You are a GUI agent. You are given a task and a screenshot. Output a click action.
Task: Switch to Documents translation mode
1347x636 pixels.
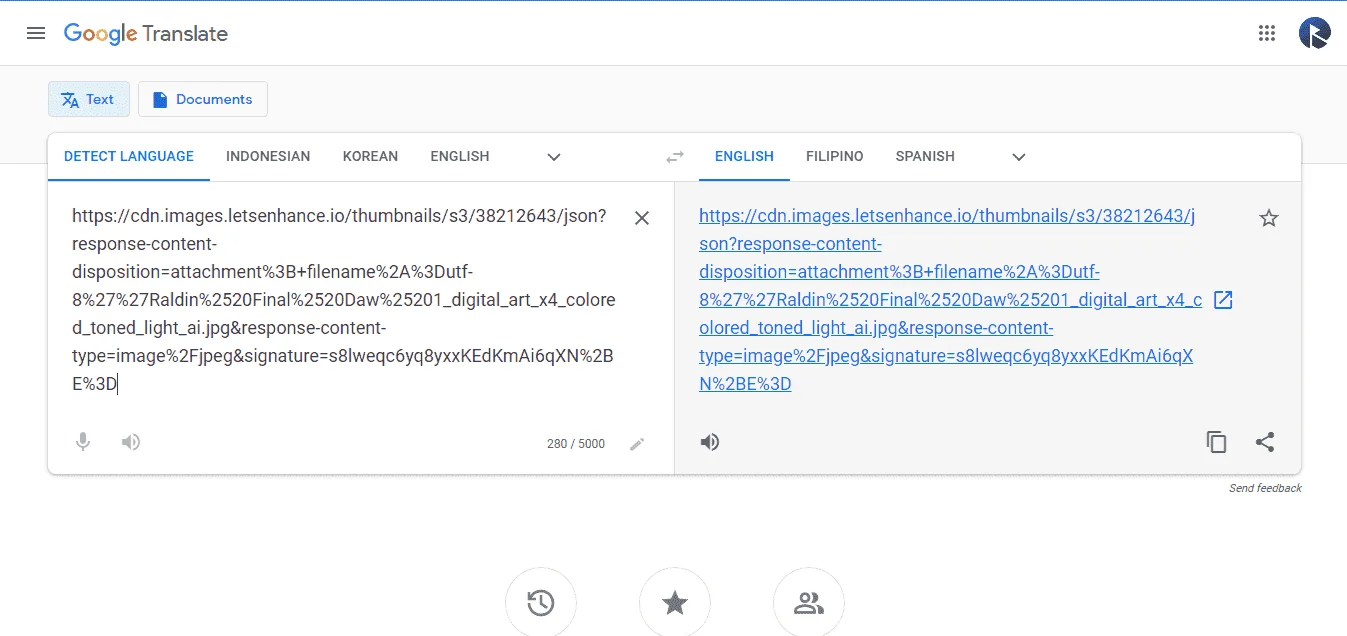[x=203, y=99]
